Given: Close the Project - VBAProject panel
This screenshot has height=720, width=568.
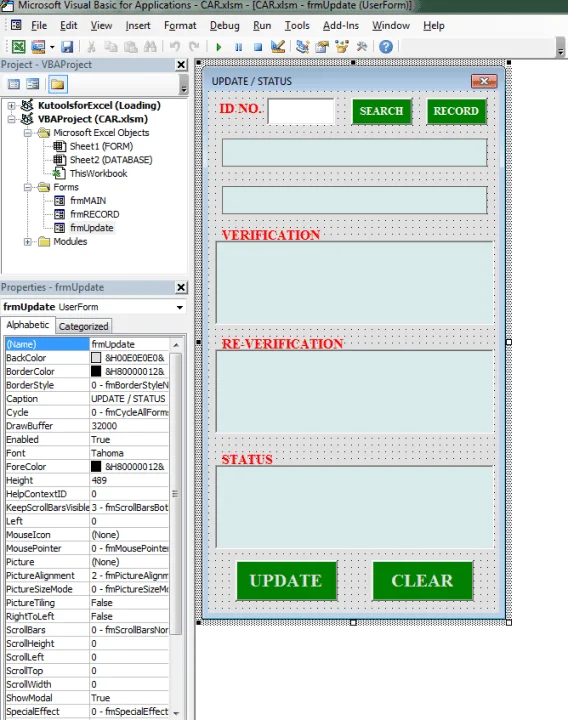Looking at the screenshot, I should click(x=181, y=65).
